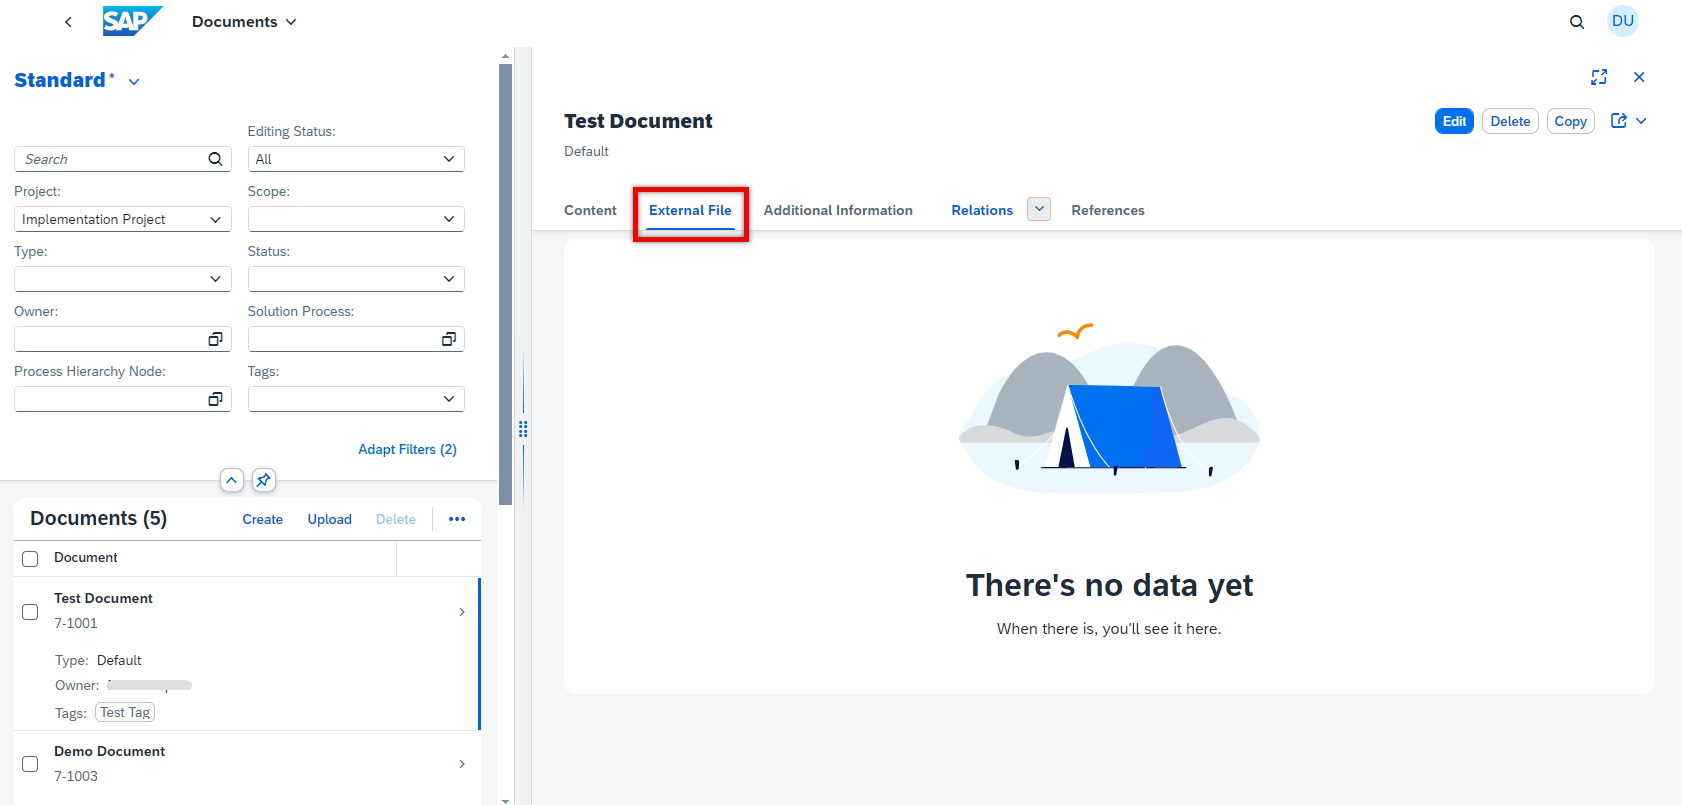
Task: Expand the Relations tab dropdown arrow
Action: pyautogui.click(x=1039, y=209)
